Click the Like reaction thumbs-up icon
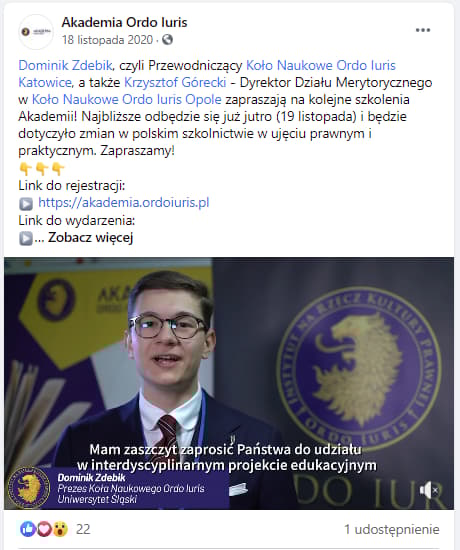Image resolution: width=460 pixels, height=550 pixels. click(28, 529)
